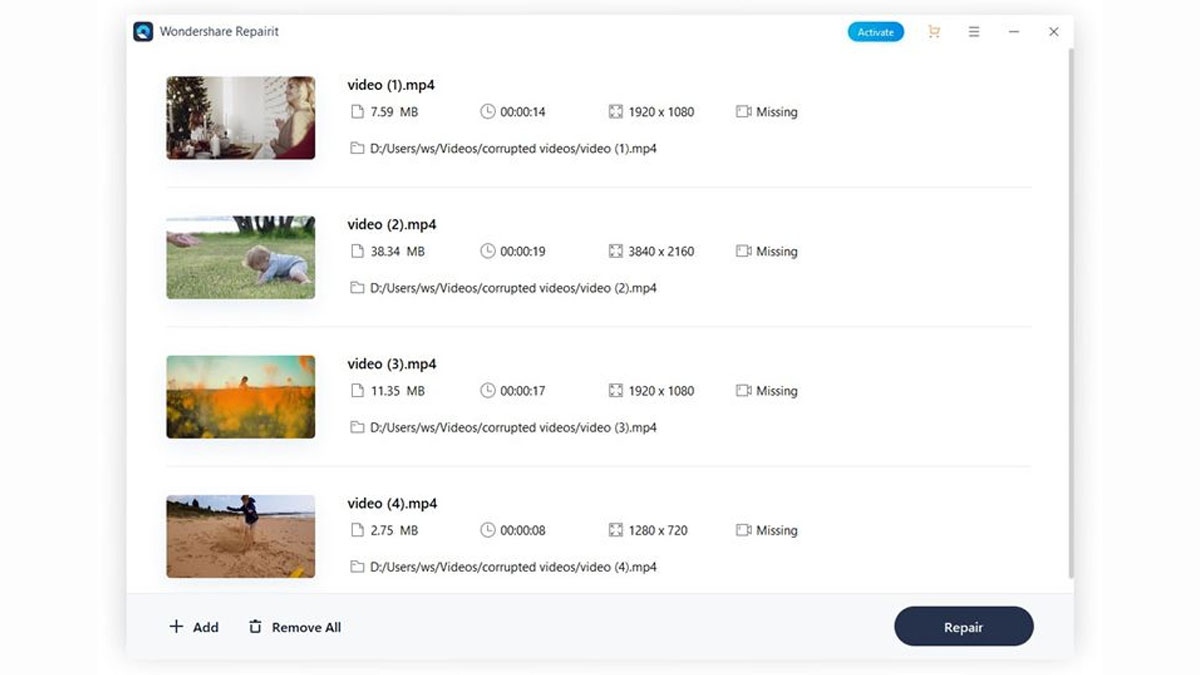Click the vertical scrollbar of the video list
The width and height of the screenshot is (1200, 675).
[1070, 310]
